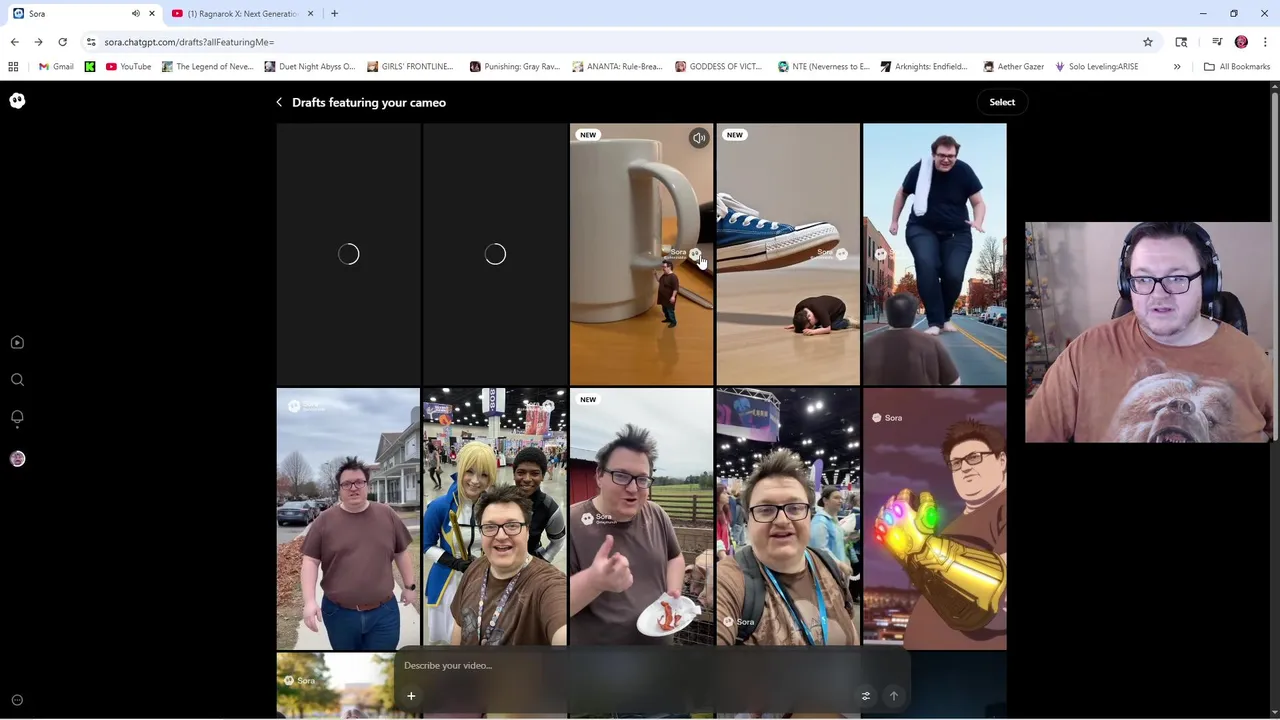Open the GODDESS OF VICT... bookmark
Viewport: 1280px width, 720px height.
tap(718, 67)
